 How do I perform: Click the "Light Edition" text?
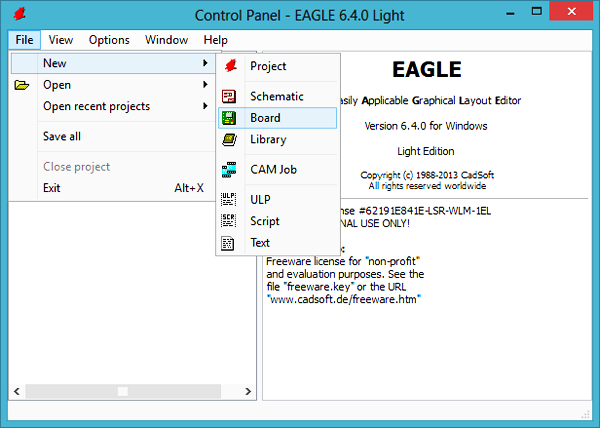426,151
